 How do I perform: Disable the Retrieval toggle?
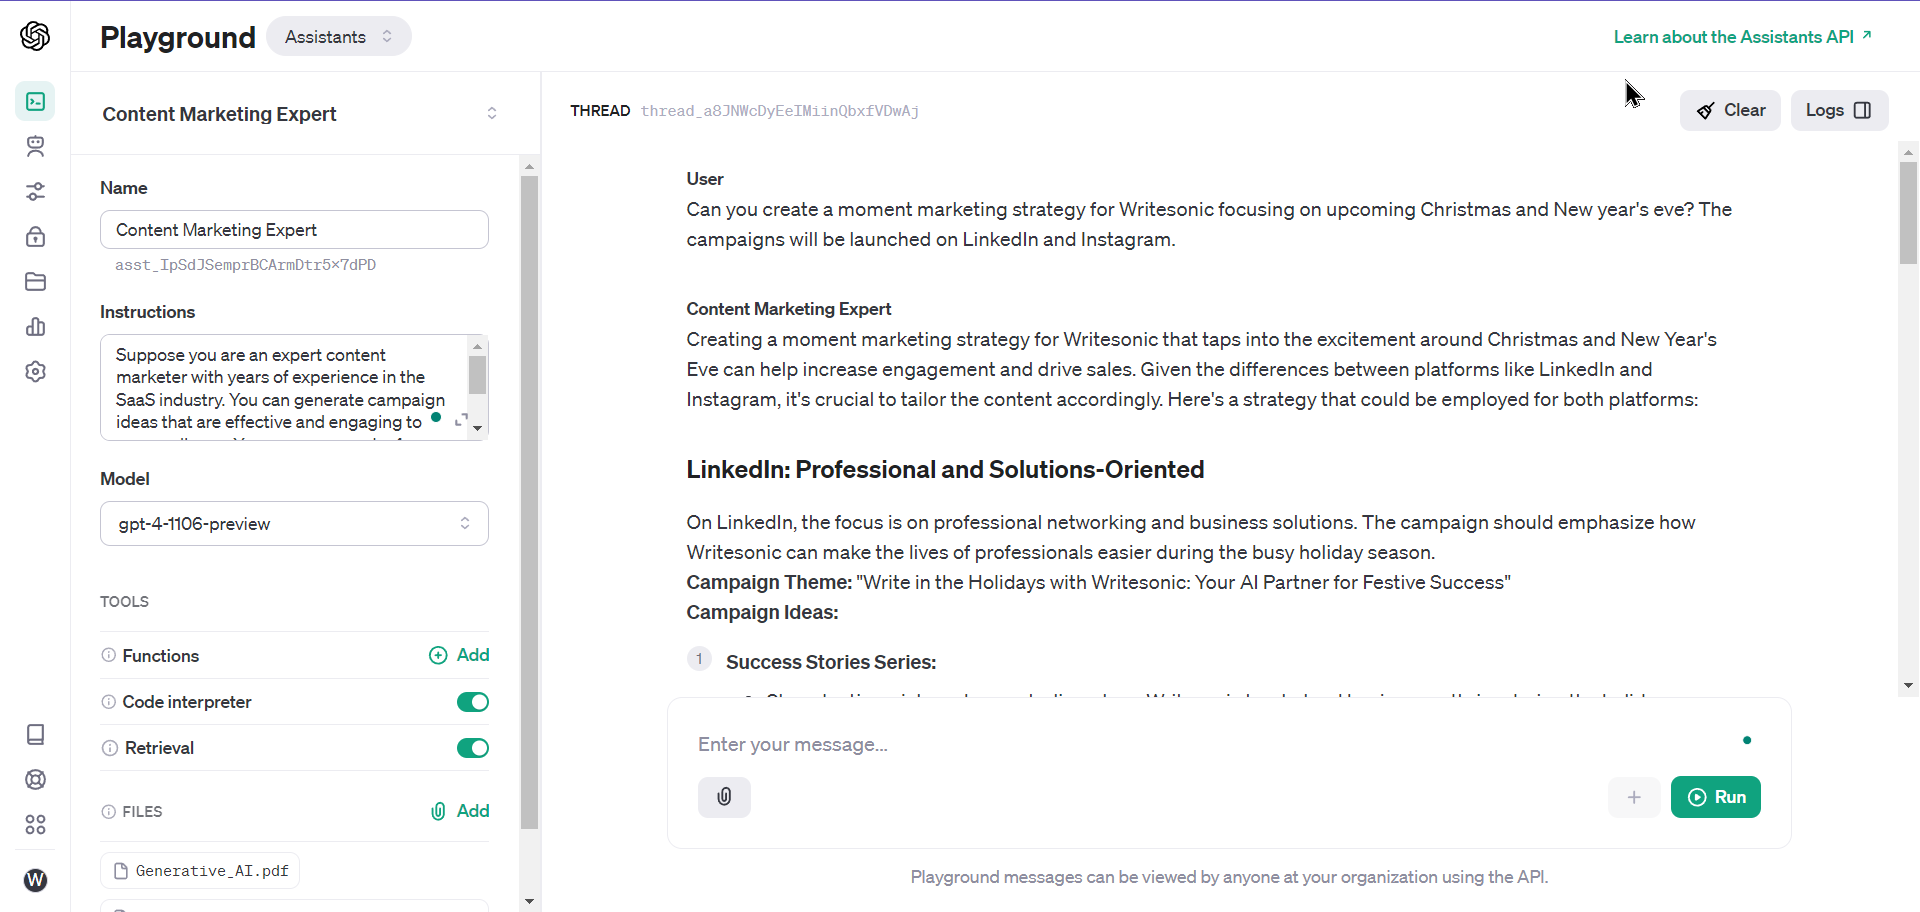[472, 747]
